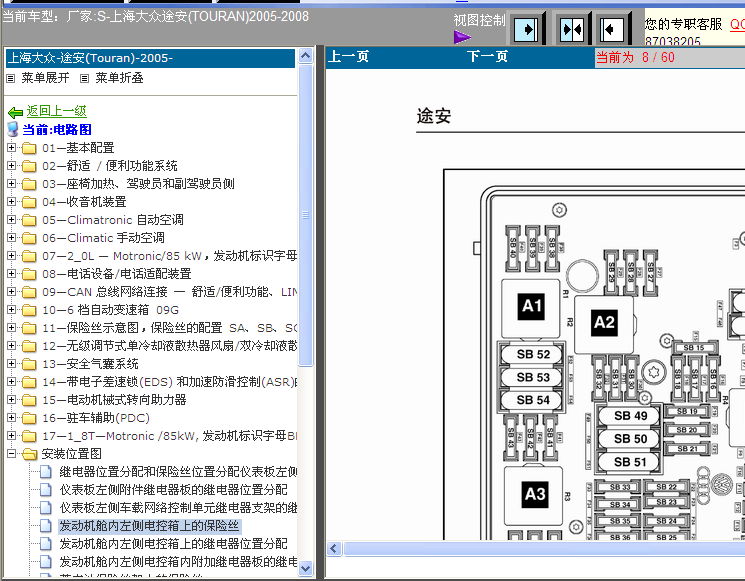Collapse the 安装位置图 folder

[x=11, y=454]
